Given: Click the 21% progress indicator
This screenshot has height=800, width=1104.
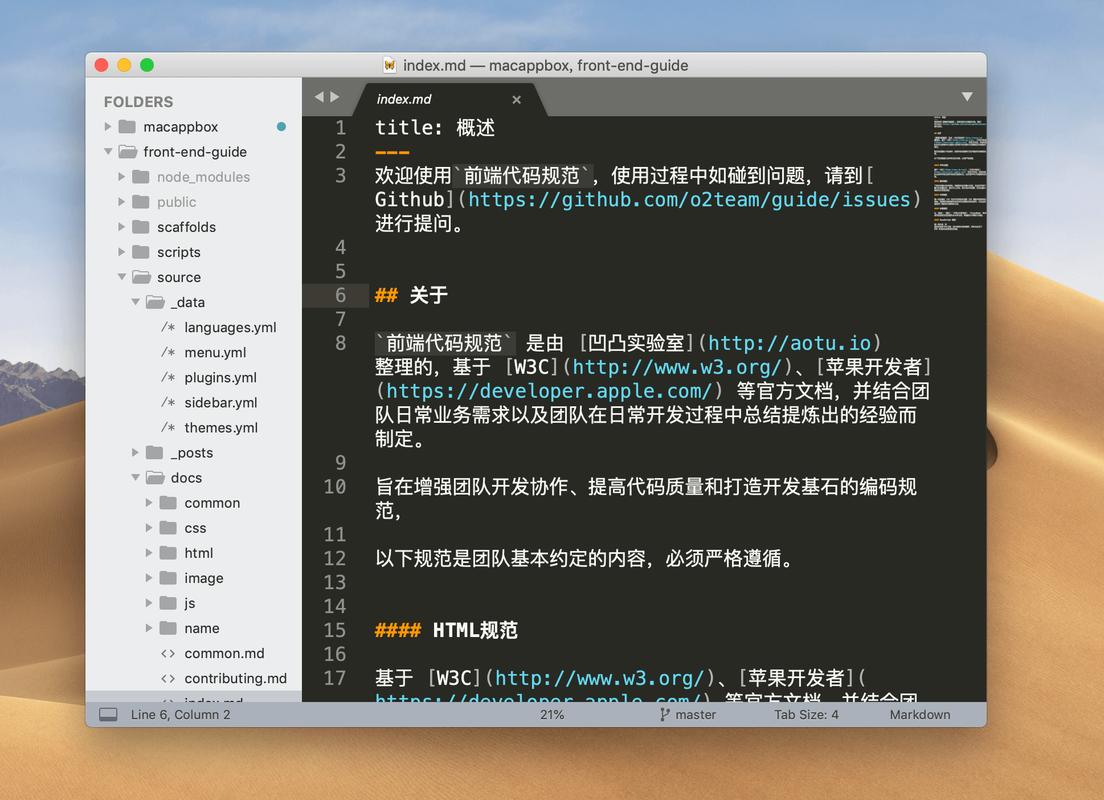Looking at the screenshot, I should point(552,714).
